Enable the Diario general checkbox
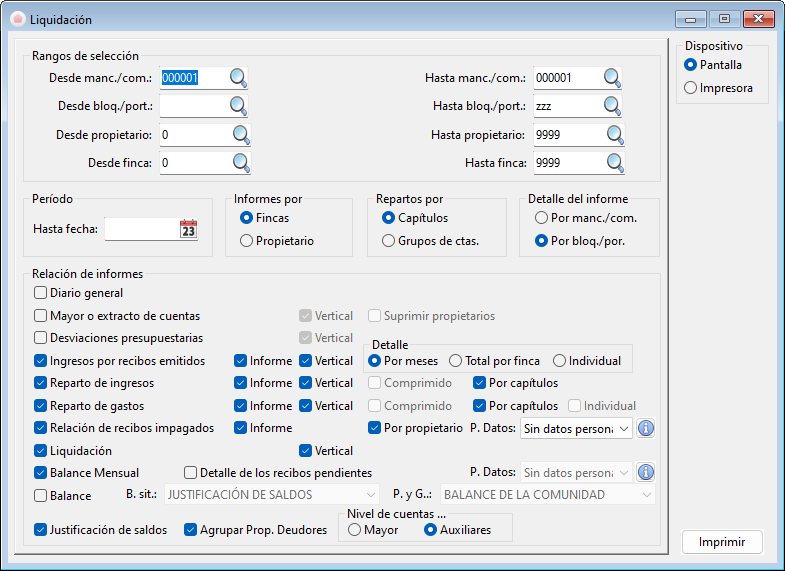The width and height of the screenshot is (785, 571). click(41, 293)
